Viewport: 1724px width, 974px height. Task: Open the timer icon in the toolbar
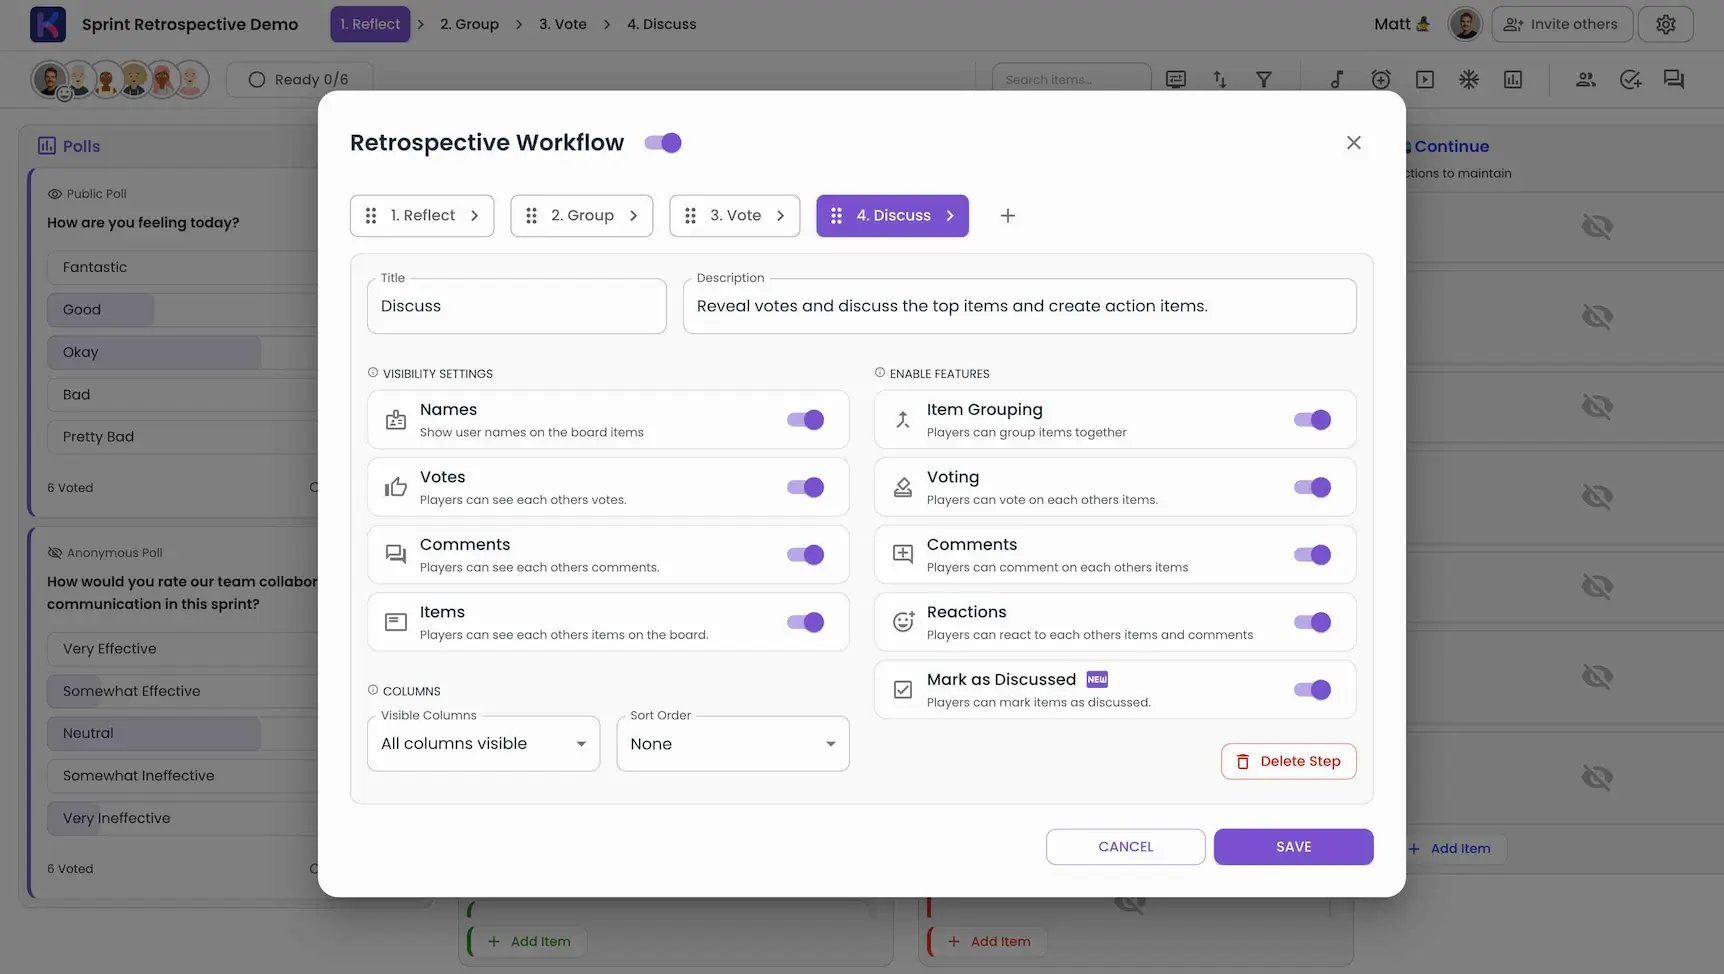[1381, 79]
